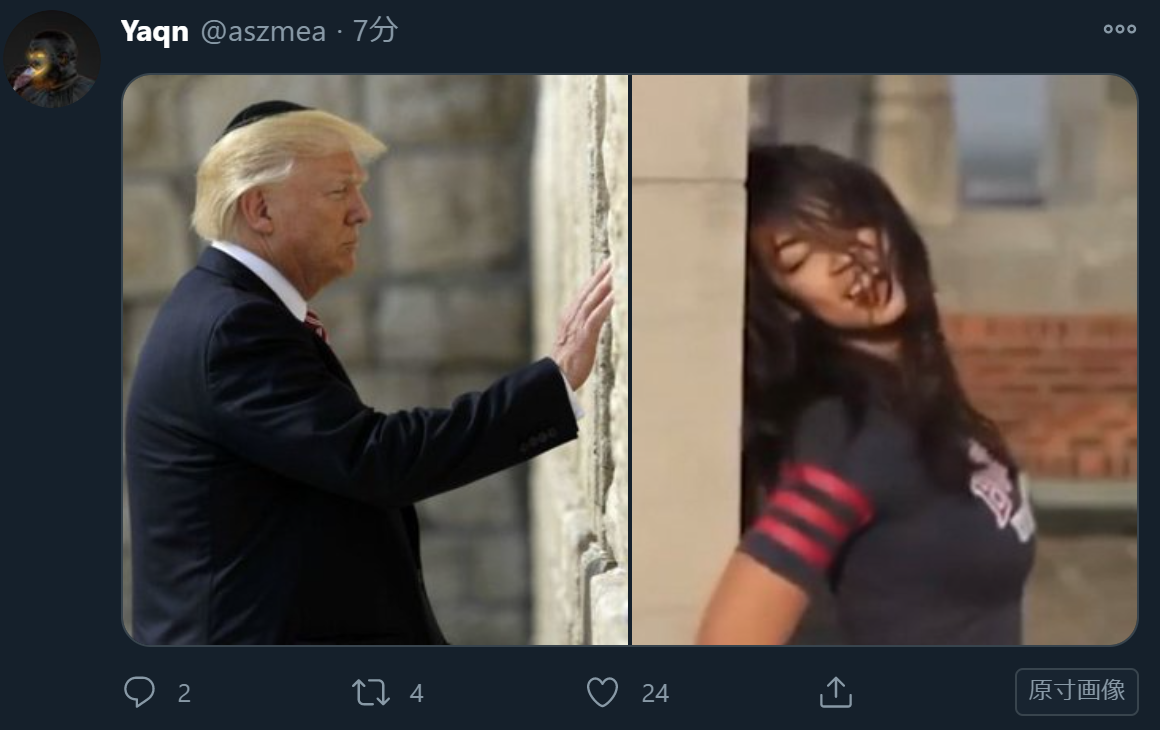Open the Yaqn display name link
The height and width of the screenshot is (730, 1160).
point(154,31)
